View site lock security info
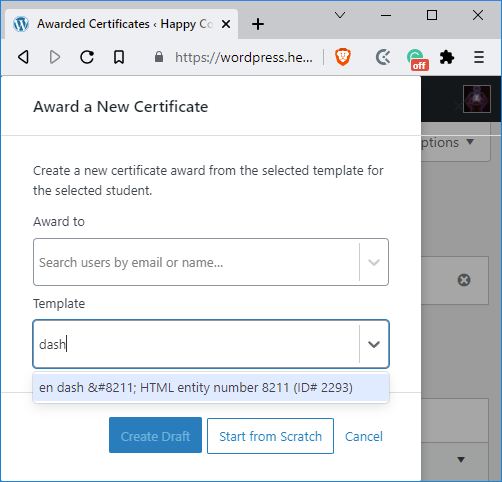This screenshot has width=502, height=482. click(159, 57)
